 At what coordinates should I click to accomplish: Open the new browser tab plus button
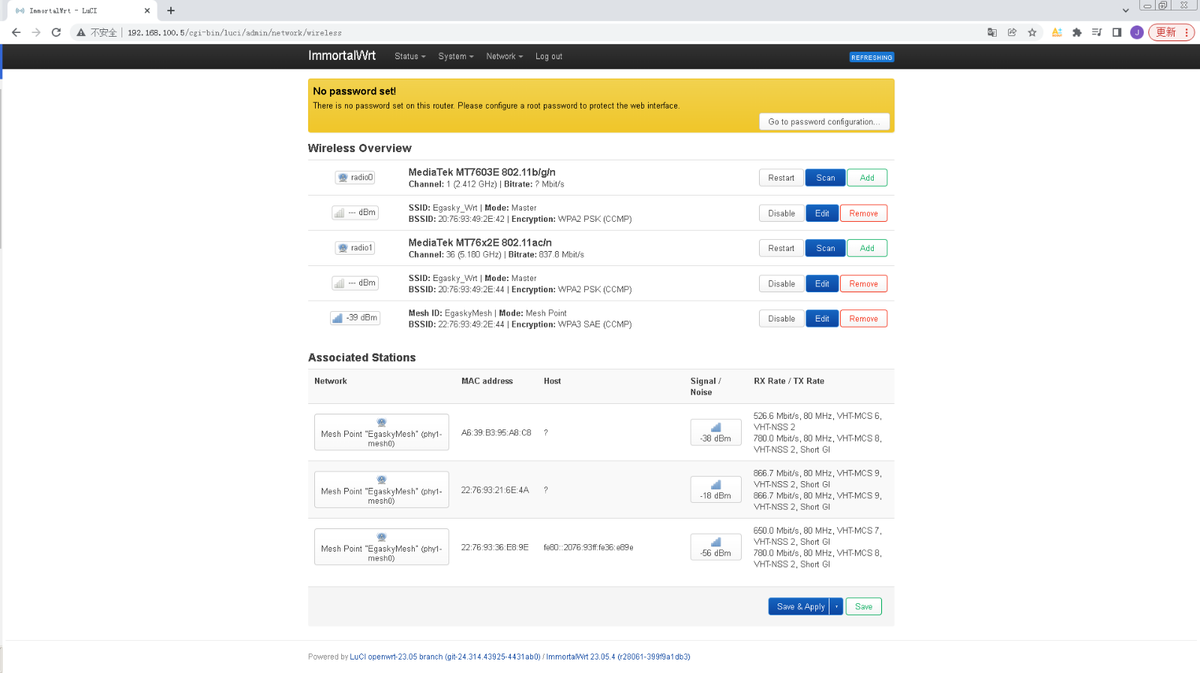[x=170, y=10]
